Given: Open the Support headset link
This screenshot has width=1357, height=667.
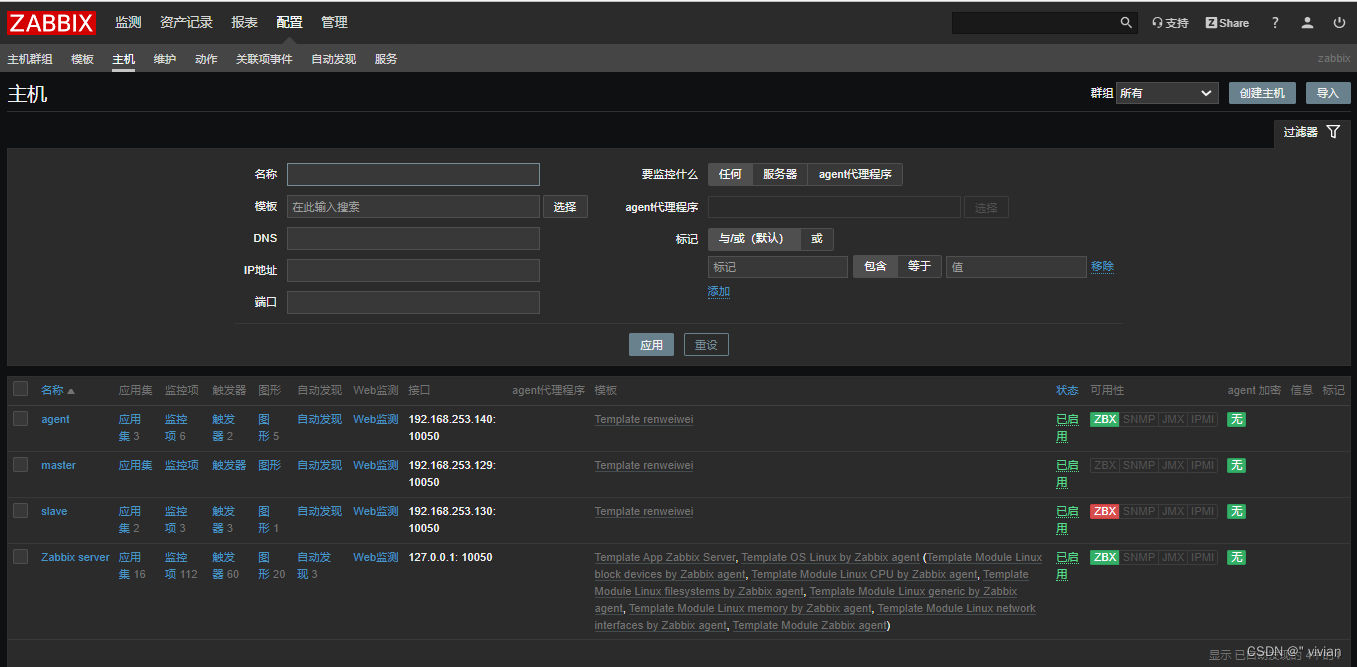Looking at the screenshot, I should pyautogui.click(x=1170, y=23).
